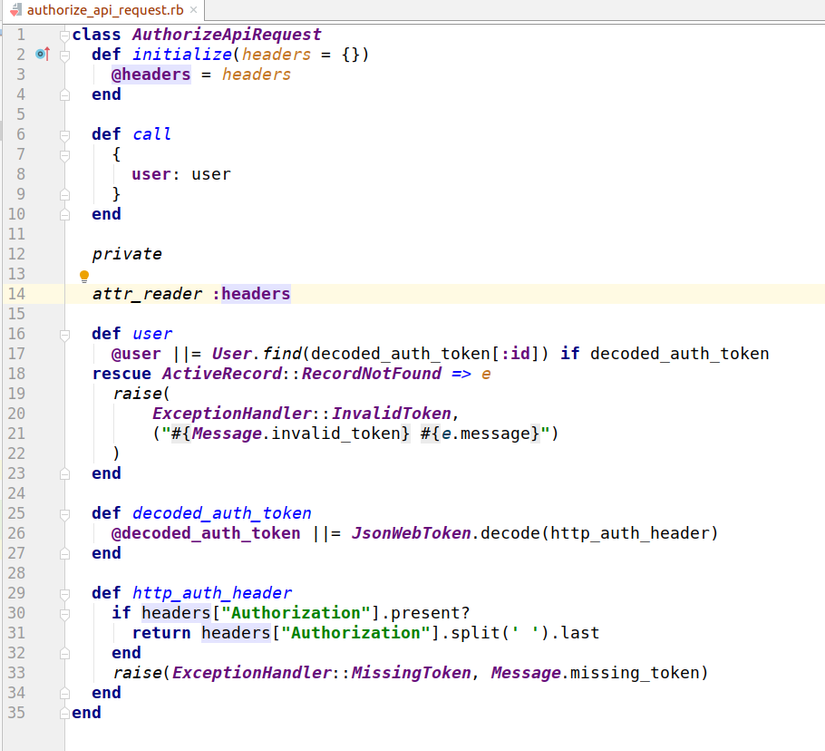
Task: Click the fold end marker on line 23
Action: [65, 474]
